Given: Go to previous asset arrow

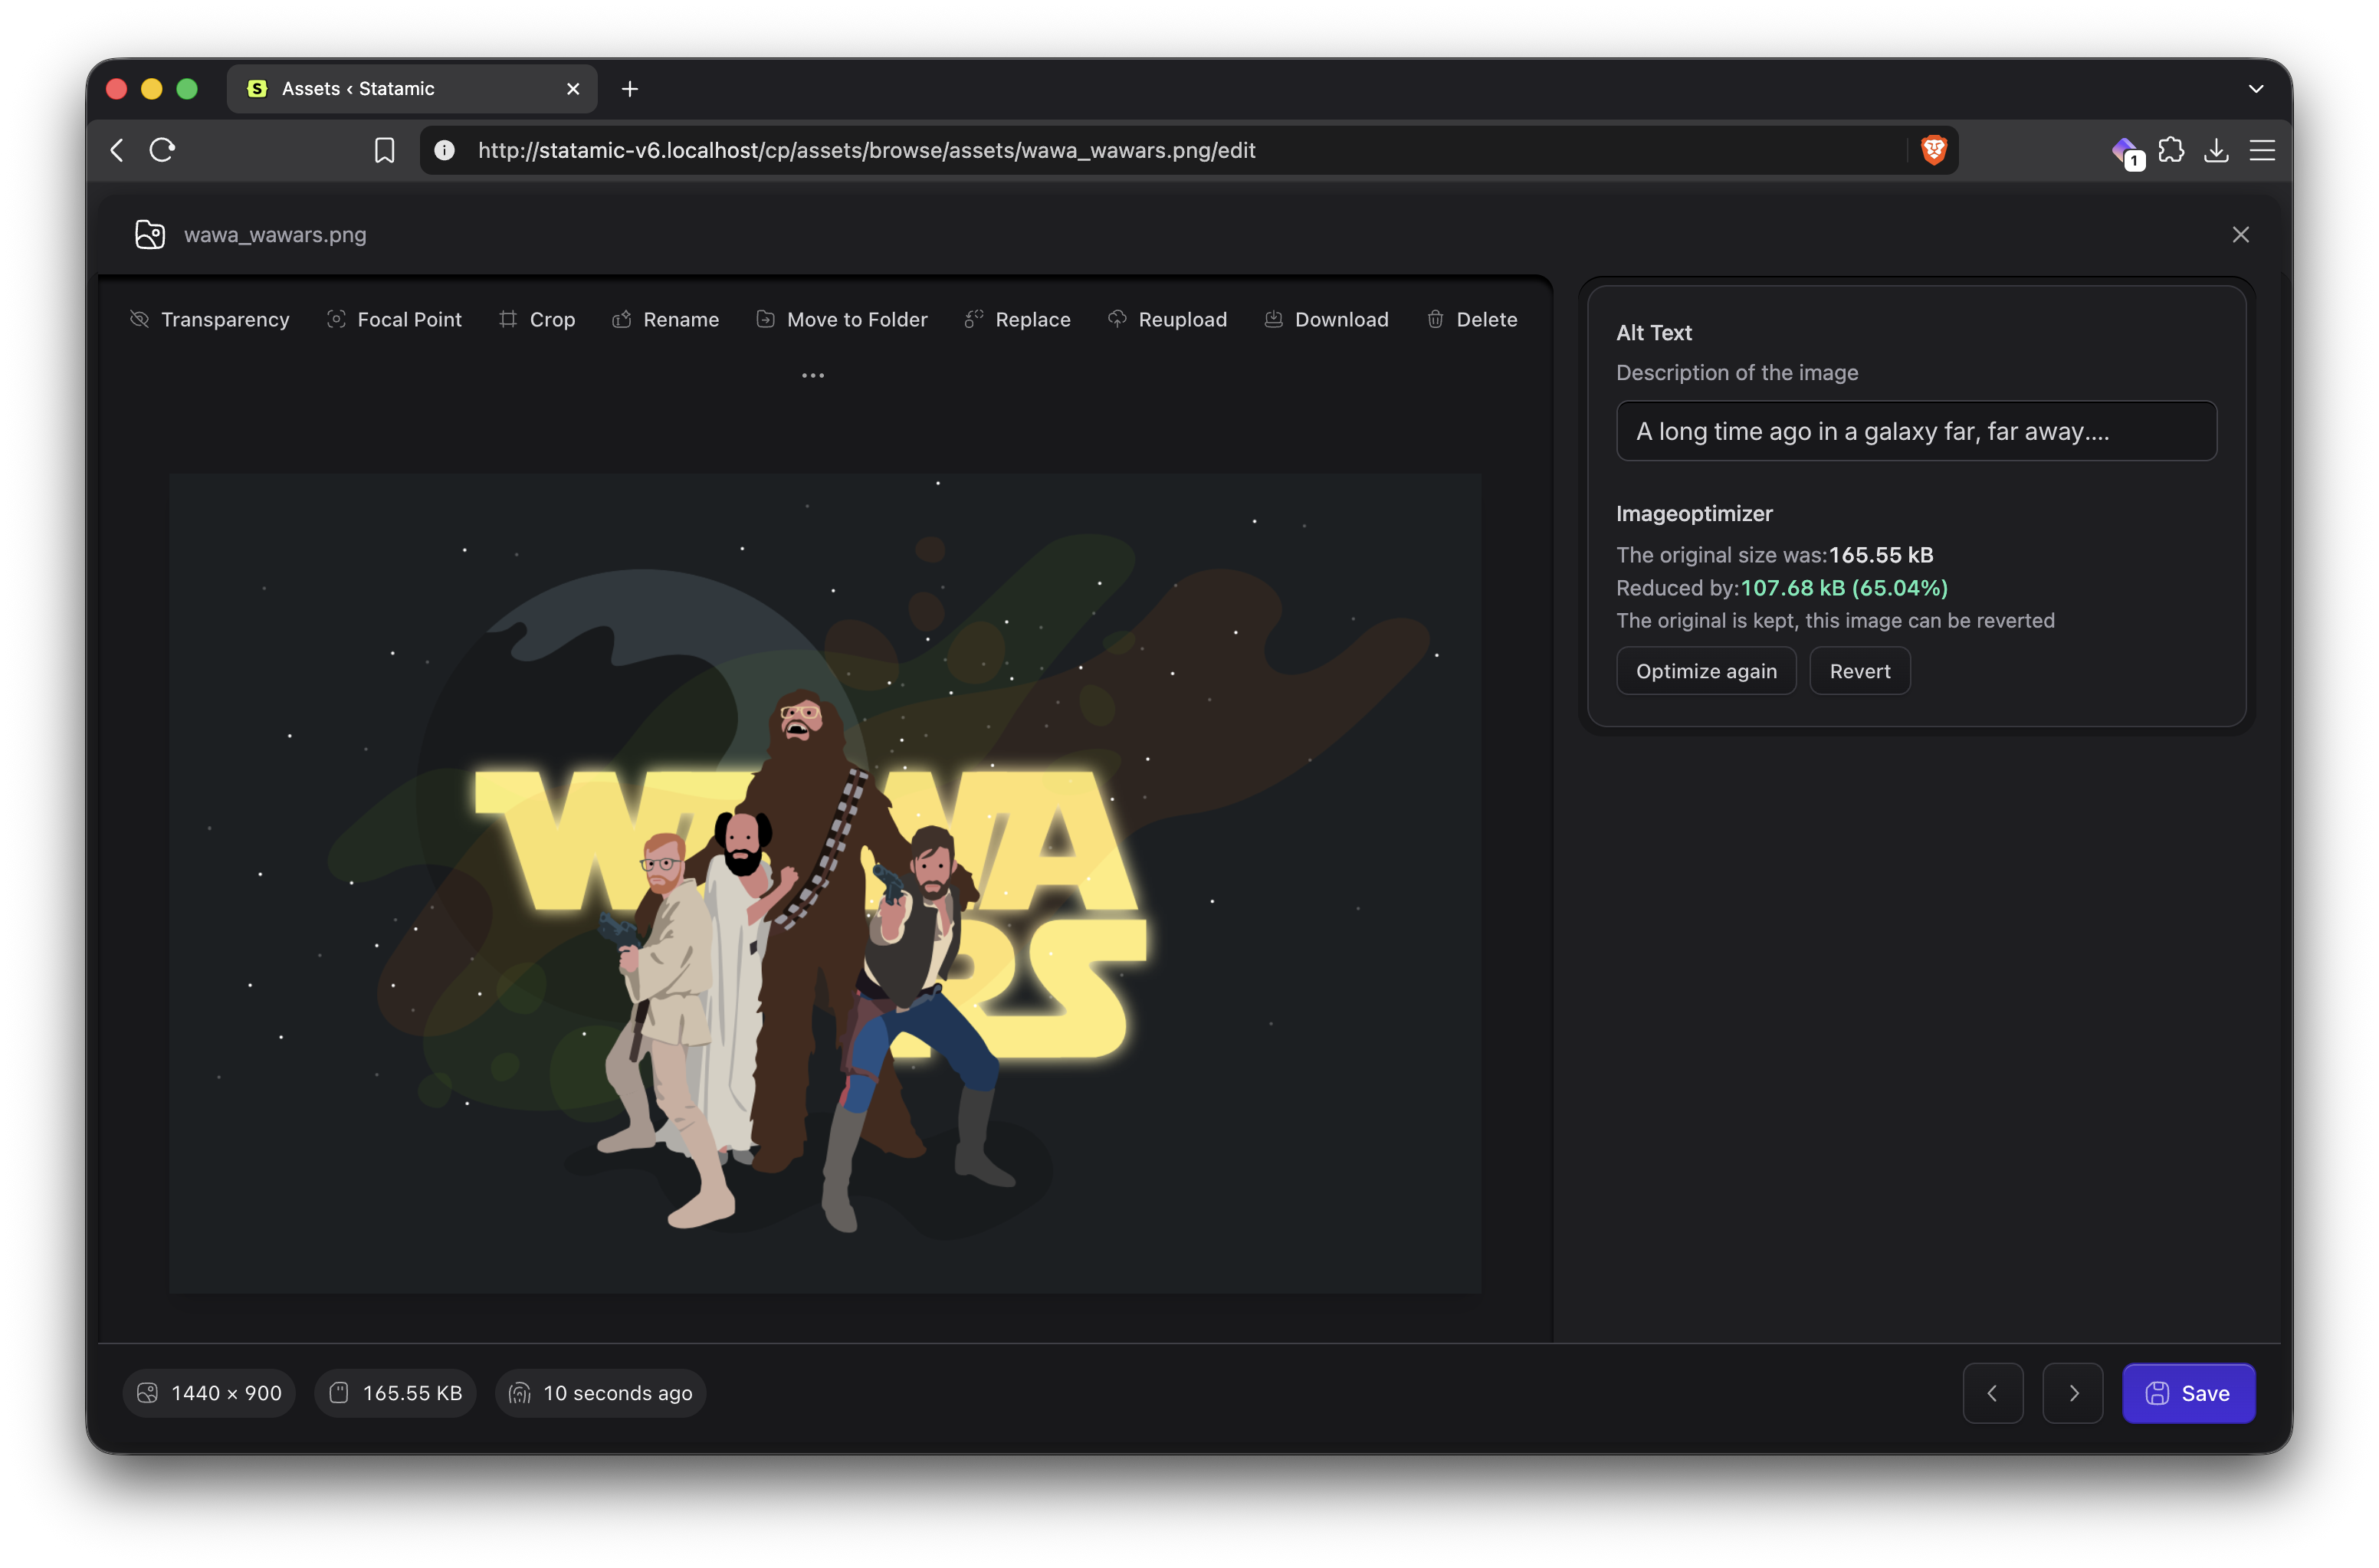Looking at the screenshot, I should [x=1992, y=1393].
